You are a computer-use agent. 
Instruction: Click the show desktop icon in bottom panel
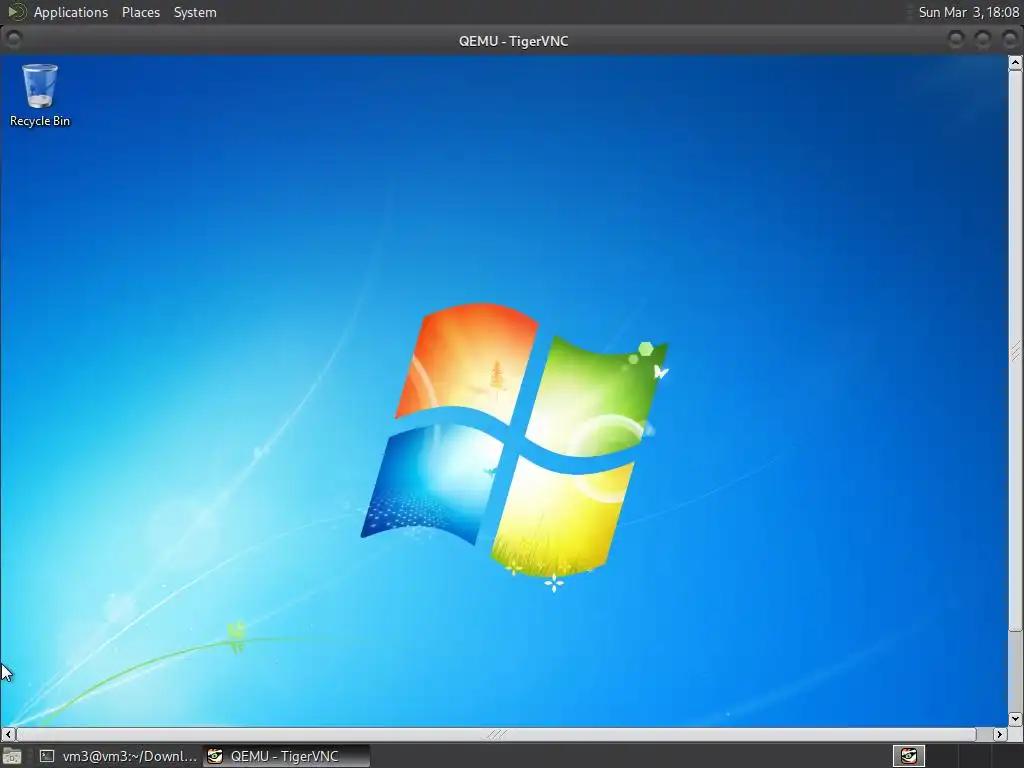coord(12,756)
